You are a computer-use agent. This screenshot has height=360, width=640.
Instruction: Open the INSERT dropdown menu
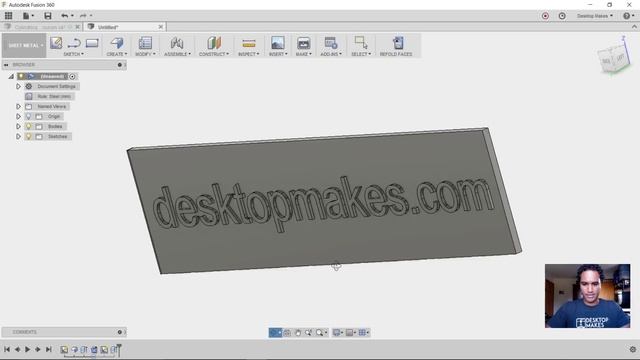(278, 54)
